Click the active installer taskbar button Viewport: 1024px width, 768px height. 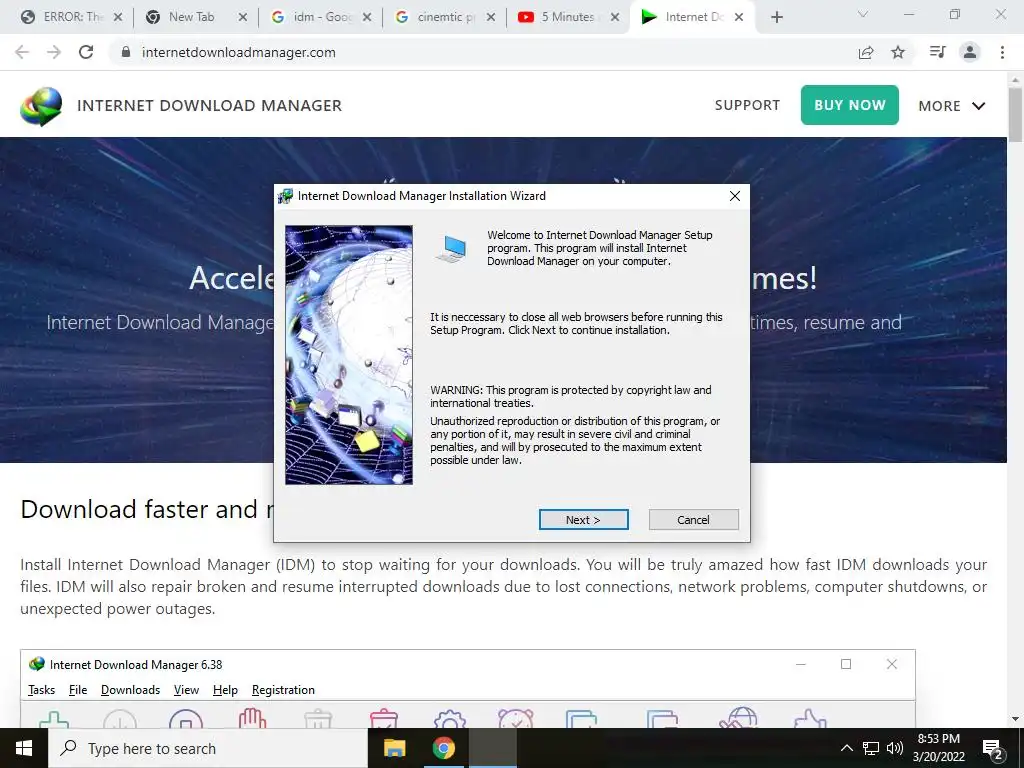pyautogui.click(x=493, y=748)
